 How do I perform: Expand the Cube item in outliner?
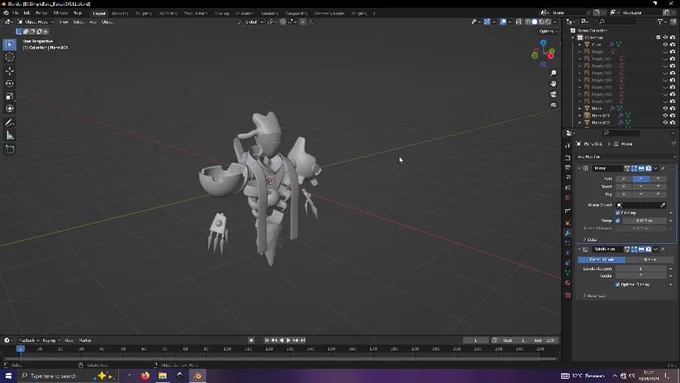click(580, 44)
